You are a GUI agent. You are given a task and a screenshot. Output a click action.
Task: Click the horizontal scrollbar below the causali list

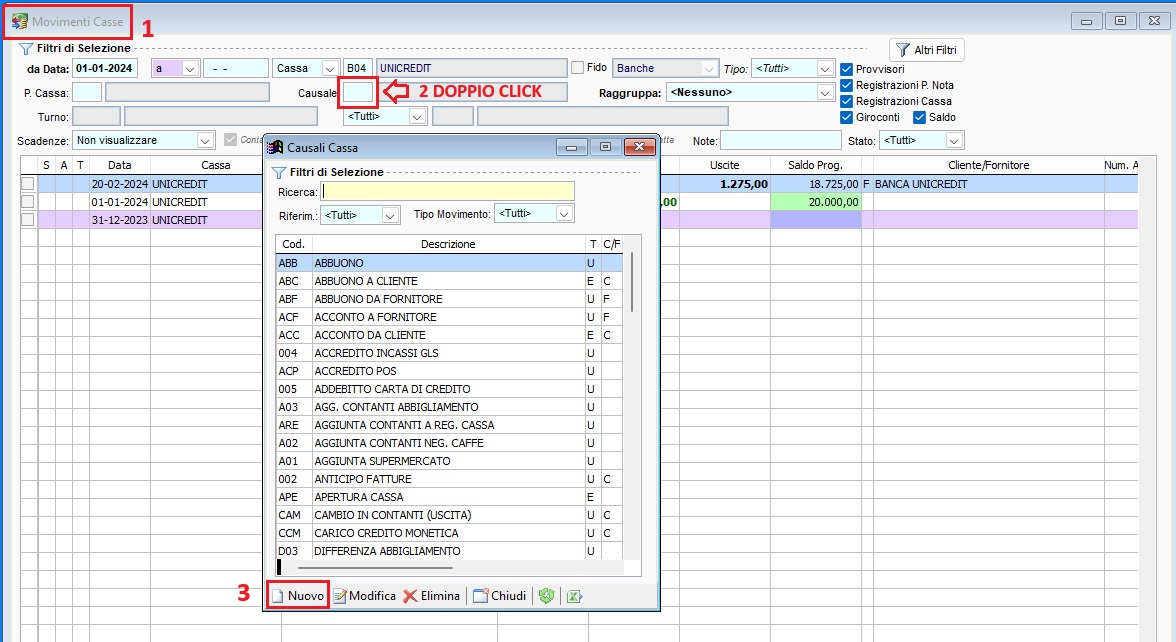click(450, 567)
